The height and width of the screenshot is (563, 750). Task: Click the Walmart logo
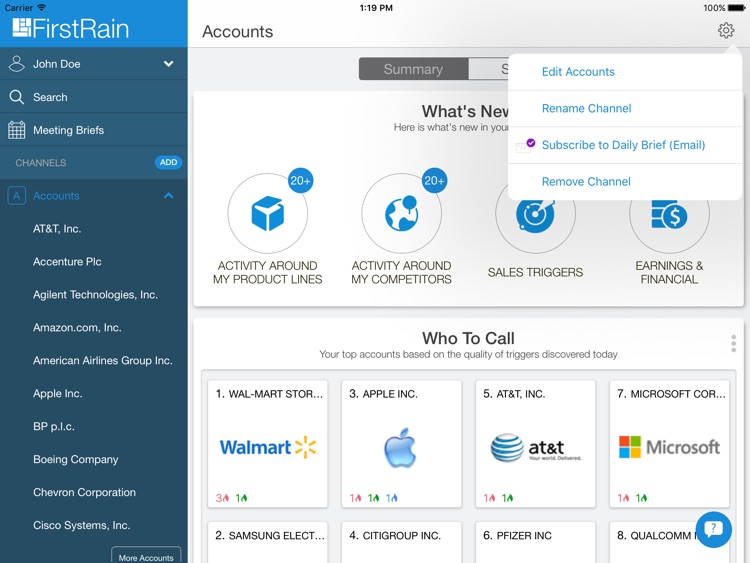click(x=268, y=447)
